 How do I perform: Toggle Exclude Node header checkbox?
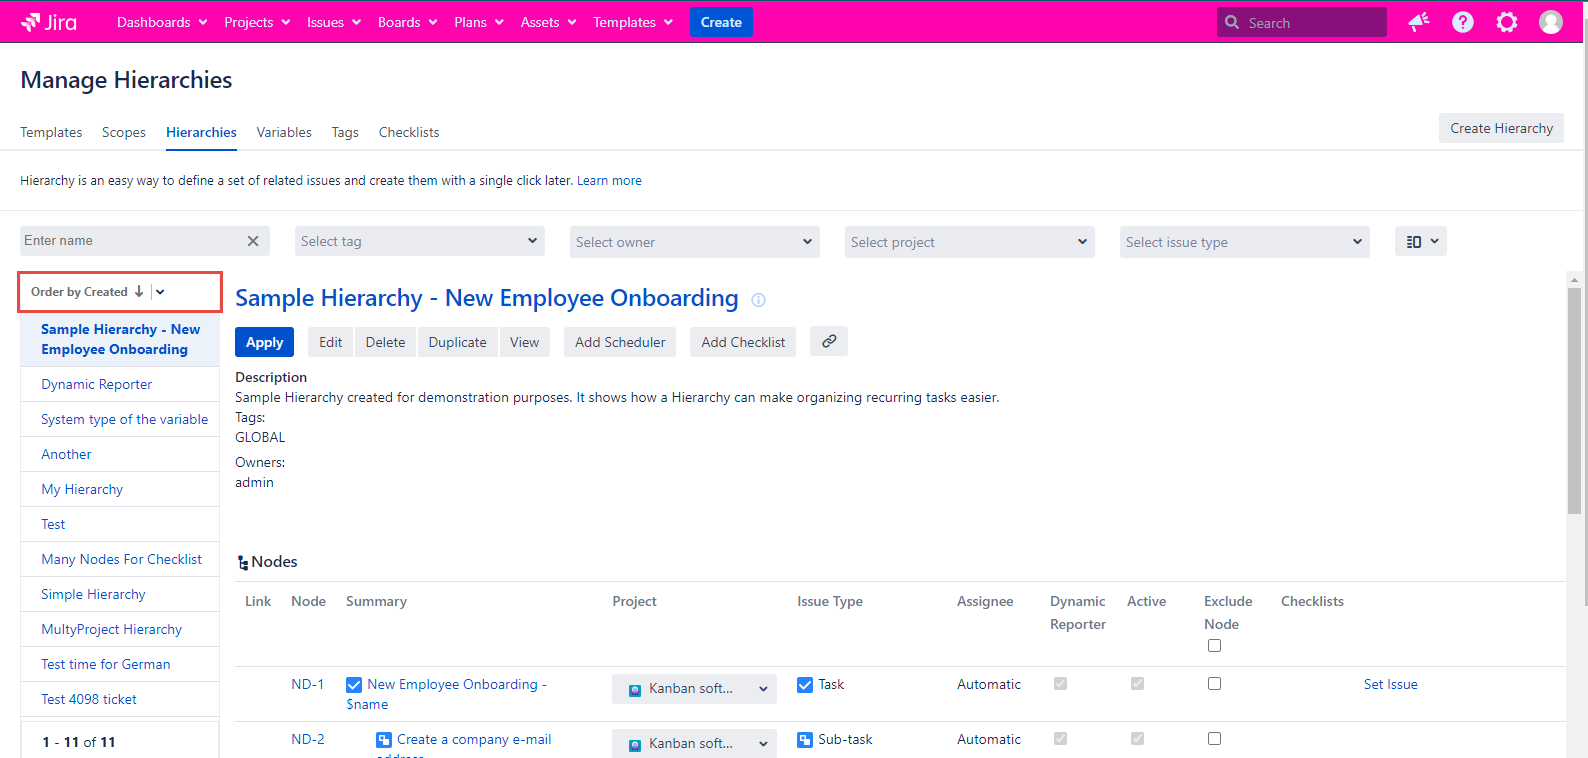point(1214,646)
